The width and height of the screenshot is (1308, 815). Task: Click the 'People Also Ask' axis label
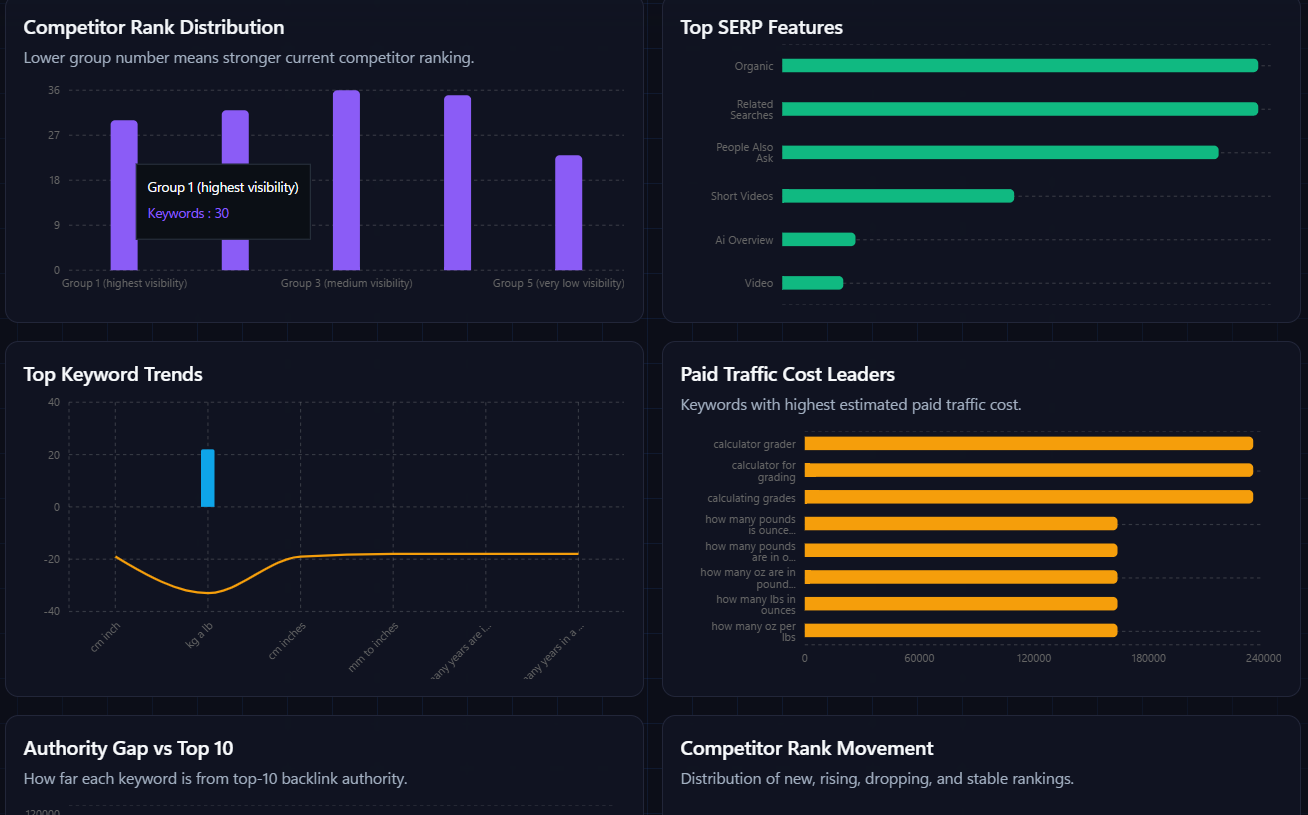[745, 153]
